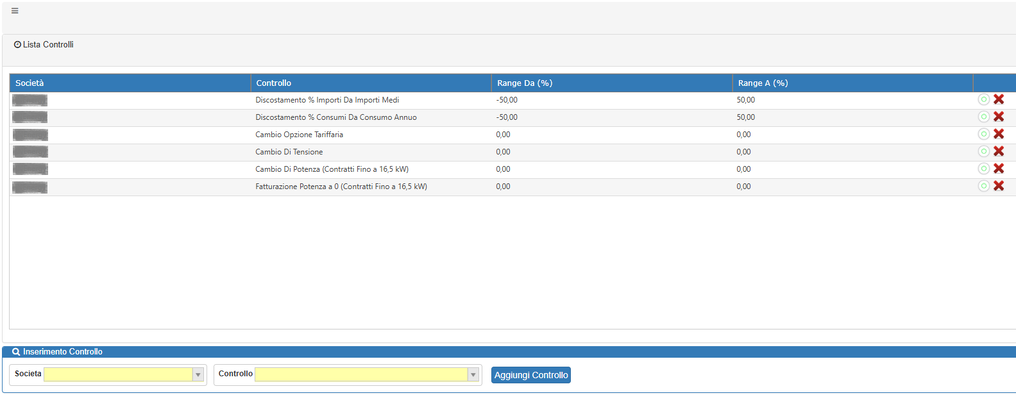Click the Inserimento Controllo panel title
Viewport: 1016px width, 400px height.
point(62,352)
